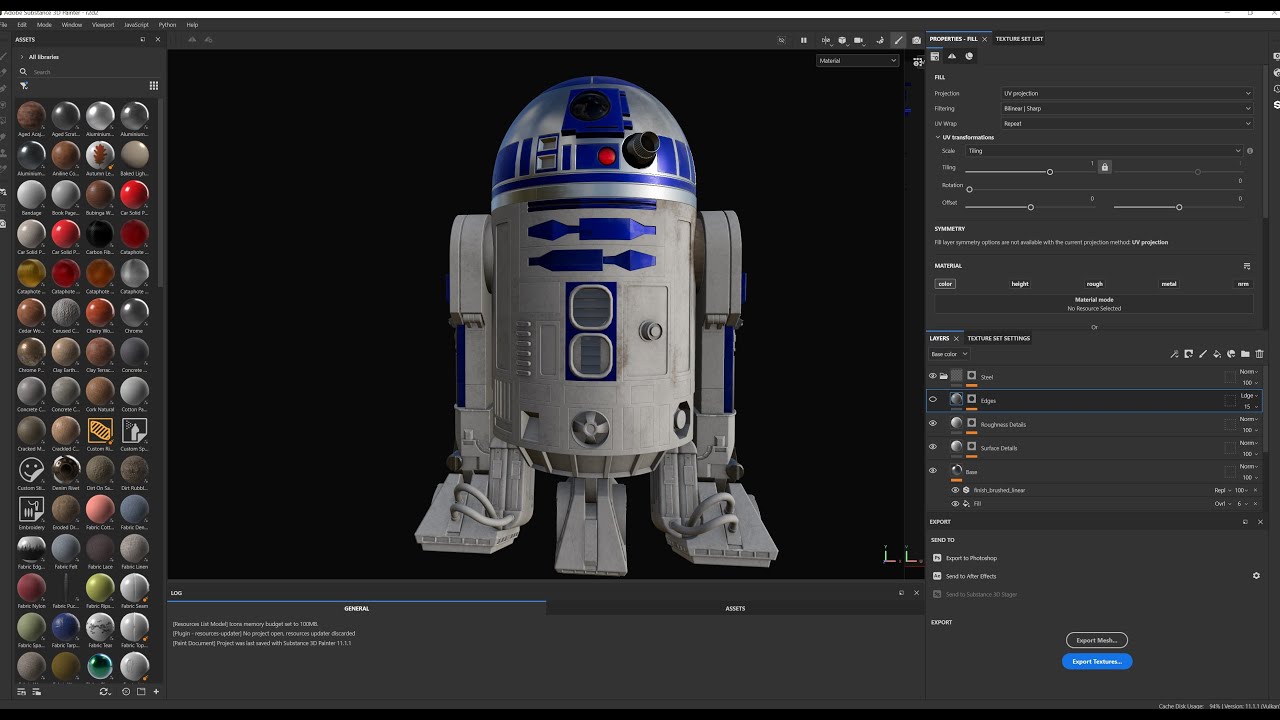Click the Rotation slider handle
This screenshot has width=1280, height=720.
(x=969, y=189)
